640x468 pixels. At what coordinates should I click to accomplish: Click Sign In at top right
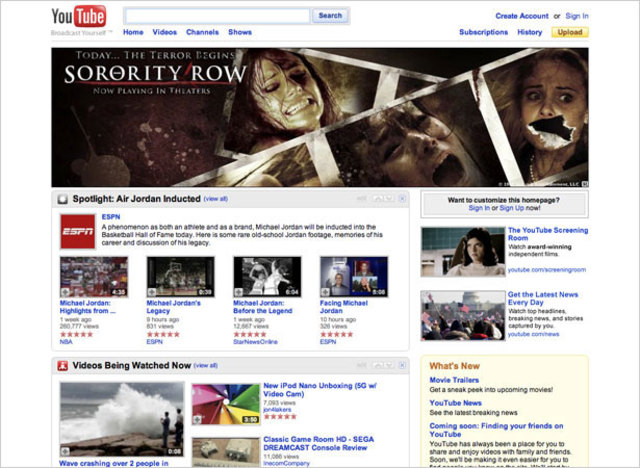[577, 16]
